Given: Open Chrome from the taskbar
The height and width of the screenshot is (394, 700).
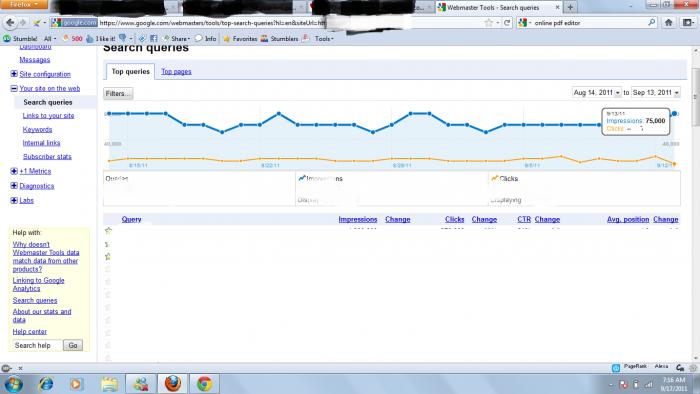Looking at the screenshot, I should 204,384.
